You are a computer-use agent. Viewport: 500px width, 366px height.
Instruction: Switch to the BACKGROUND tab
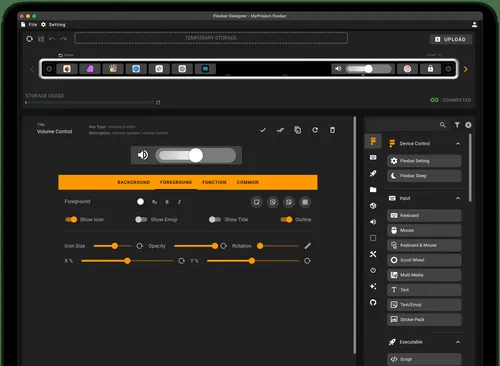(134, 182)
